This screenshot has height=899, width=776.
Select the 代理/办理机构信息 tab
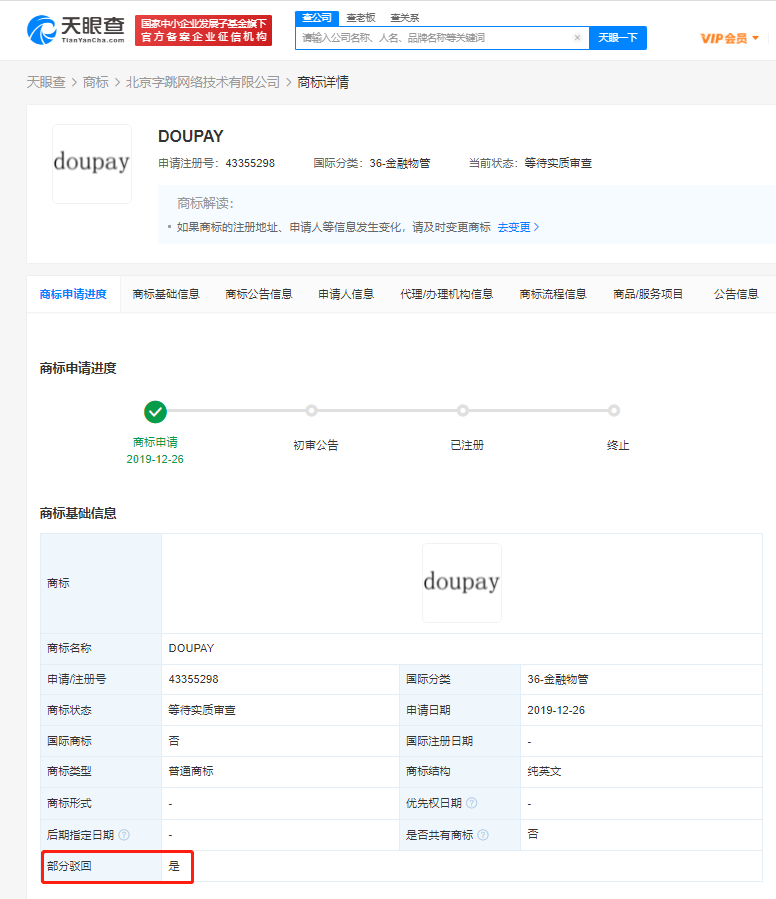[446, 294]
